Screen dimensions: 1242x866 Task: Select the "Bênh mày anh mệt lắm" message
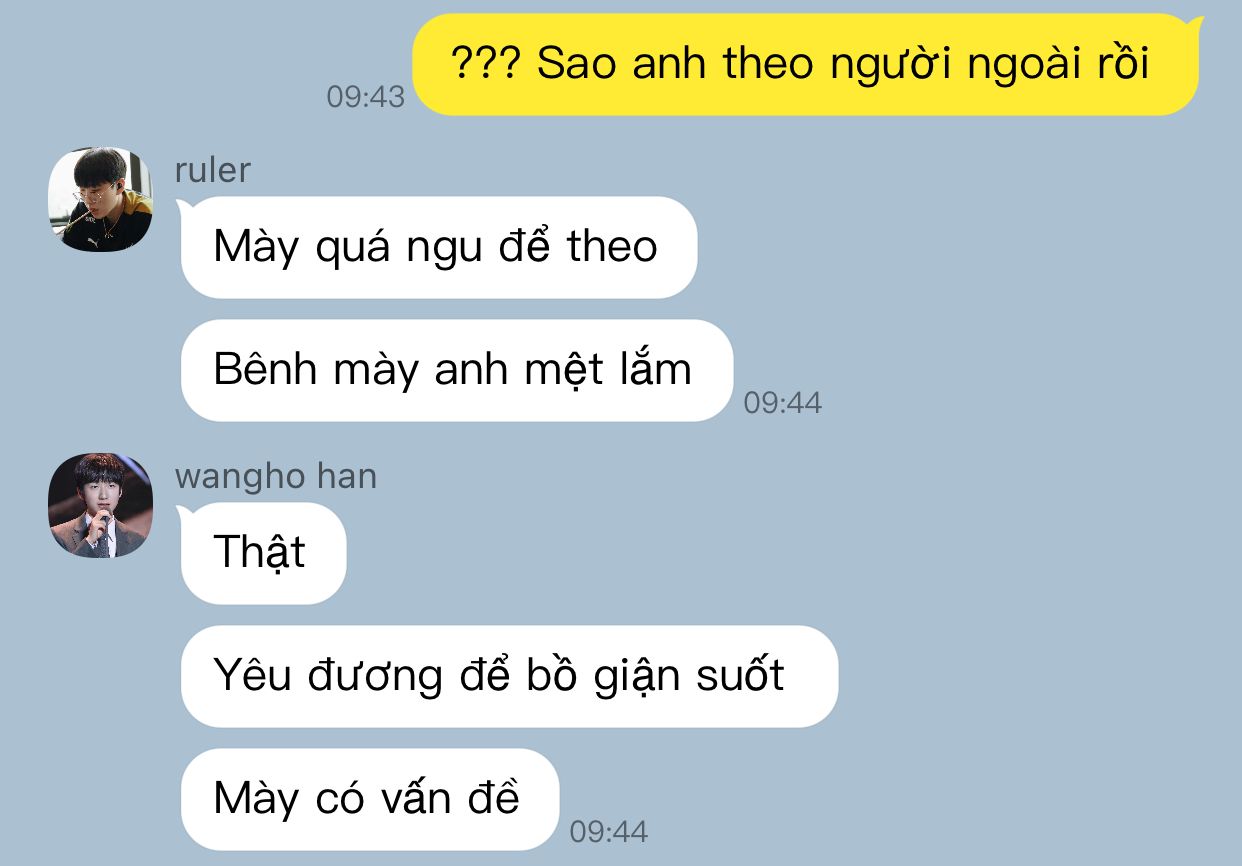456,370
